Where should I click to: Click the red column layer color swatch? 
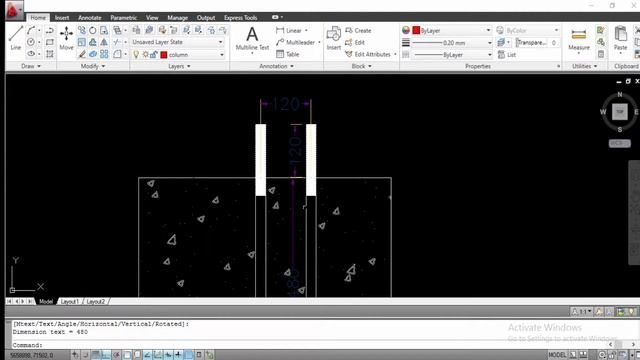tap(164, 55)
